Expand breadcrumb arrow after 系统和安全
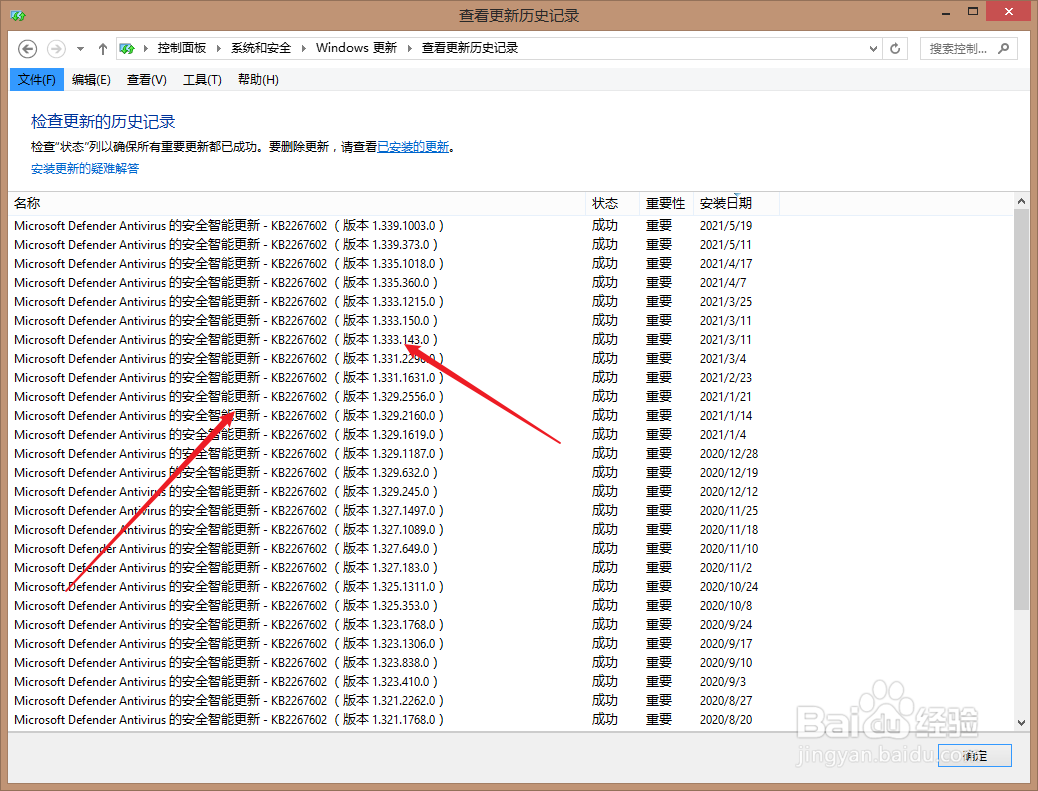The width and height of the screenshot is (1038, 791). click(303, 48)
